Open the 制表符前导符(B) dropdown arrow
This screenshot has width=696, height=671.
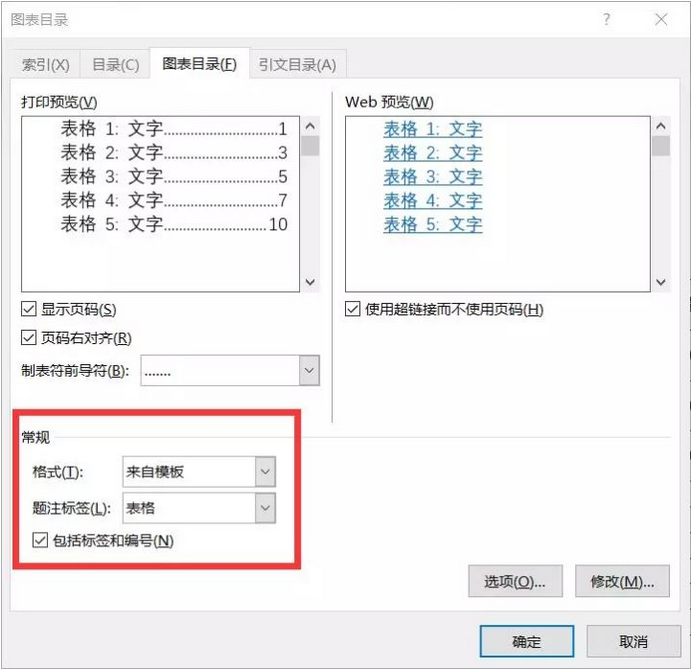click(309, 370)
